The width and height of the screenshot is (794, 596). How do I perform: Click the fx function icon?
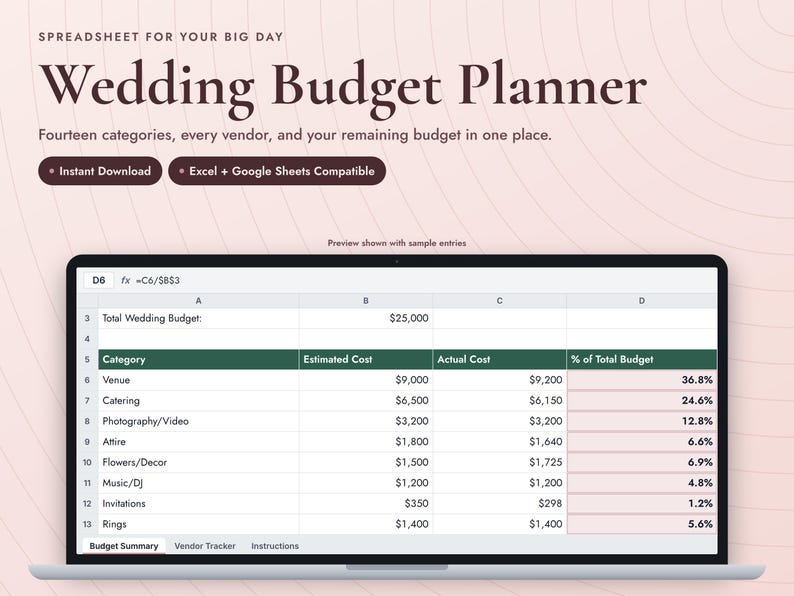tap(125, 280)
